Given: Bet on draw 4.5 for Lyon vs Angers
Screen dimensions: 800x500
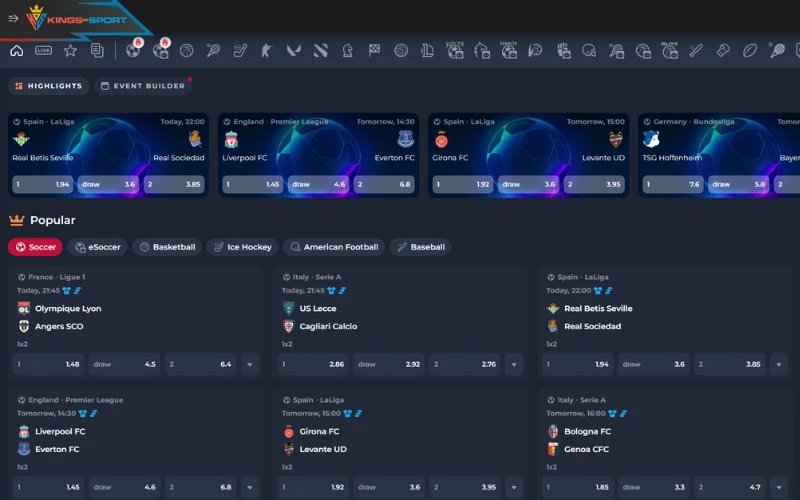Looking at the screenshot, I should [x=124, y=364].
